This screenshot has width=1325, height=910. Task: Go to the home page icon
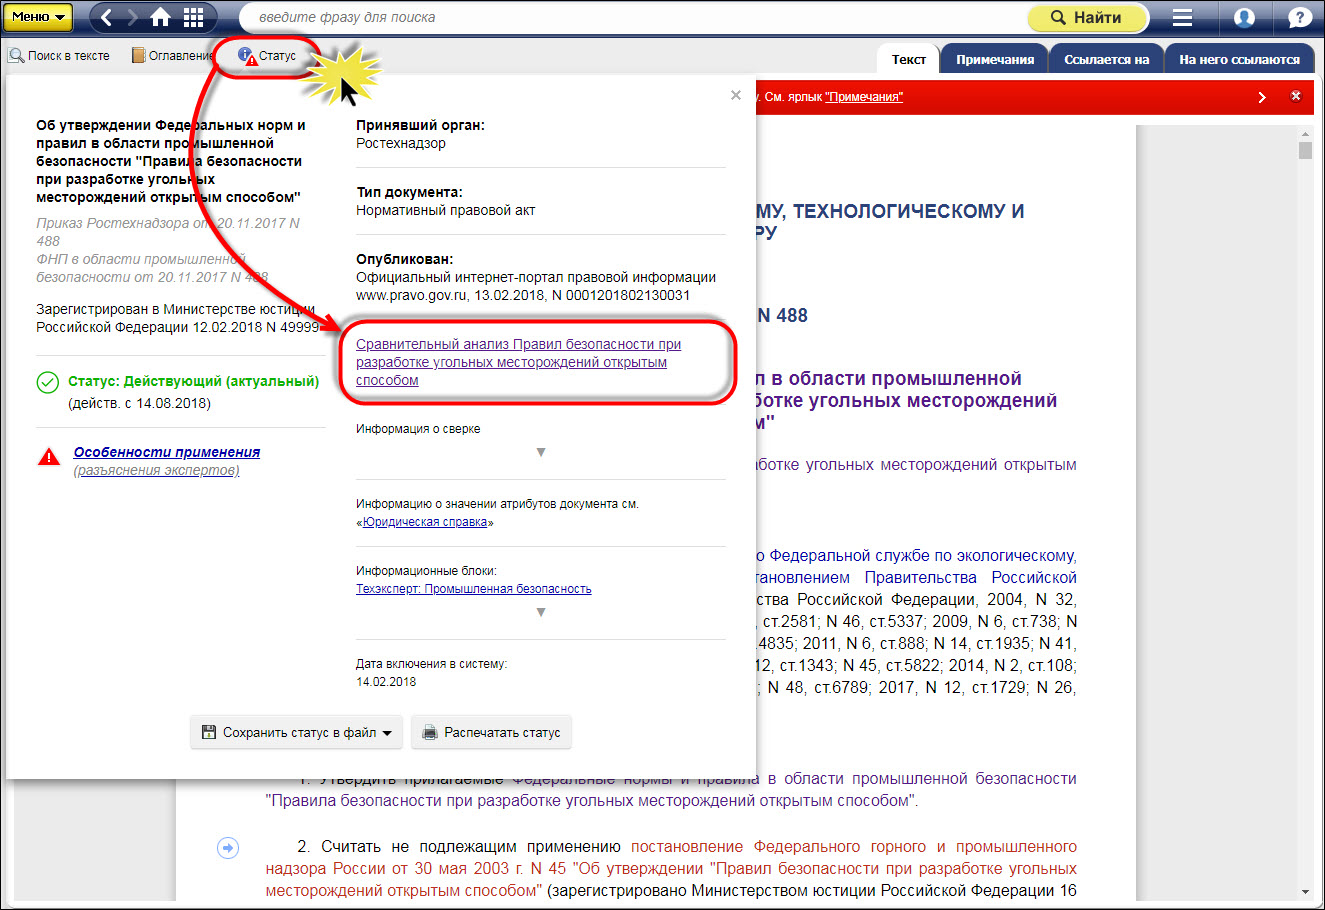pyautogui.click(x=160, y=17)
